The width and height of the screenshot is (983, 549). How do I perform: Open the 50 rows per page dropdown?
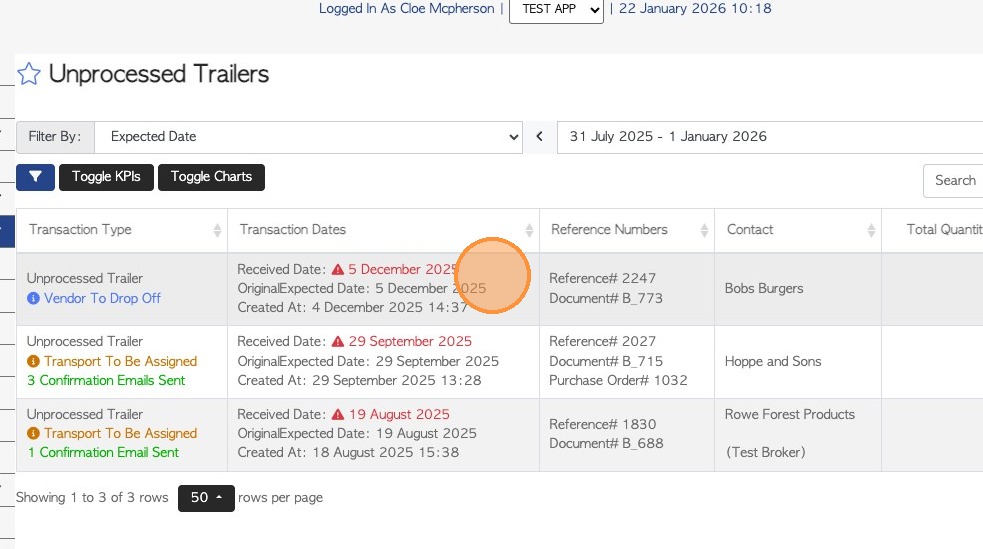pyautogui.click(x=206, y=498)
